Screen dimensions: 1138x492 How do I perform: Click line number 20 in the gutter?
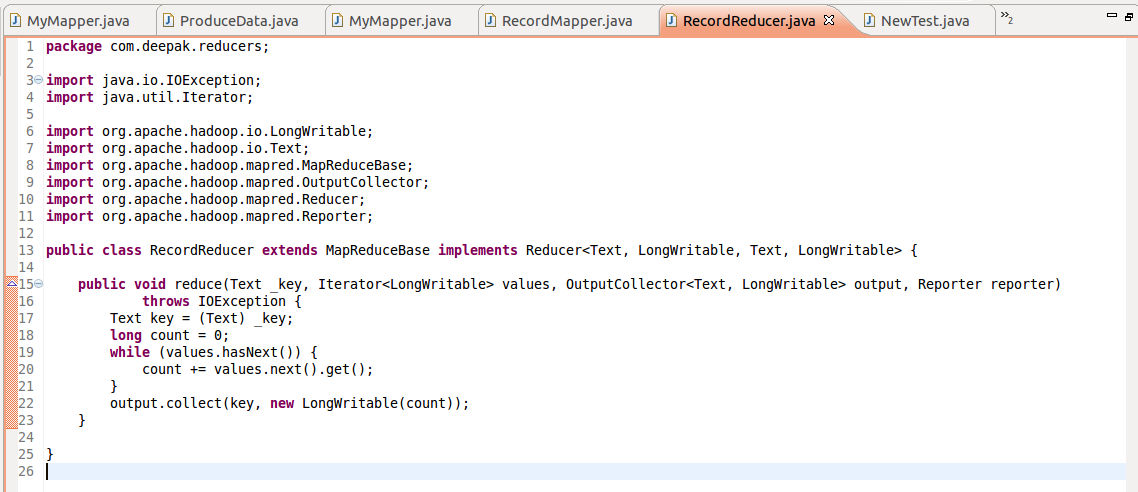26,369
